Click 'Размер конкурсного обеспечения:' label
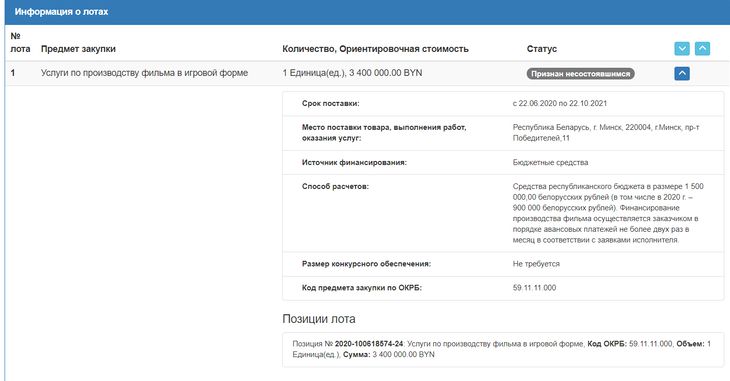Screen dimensions: 730x381 coord(366,264)
